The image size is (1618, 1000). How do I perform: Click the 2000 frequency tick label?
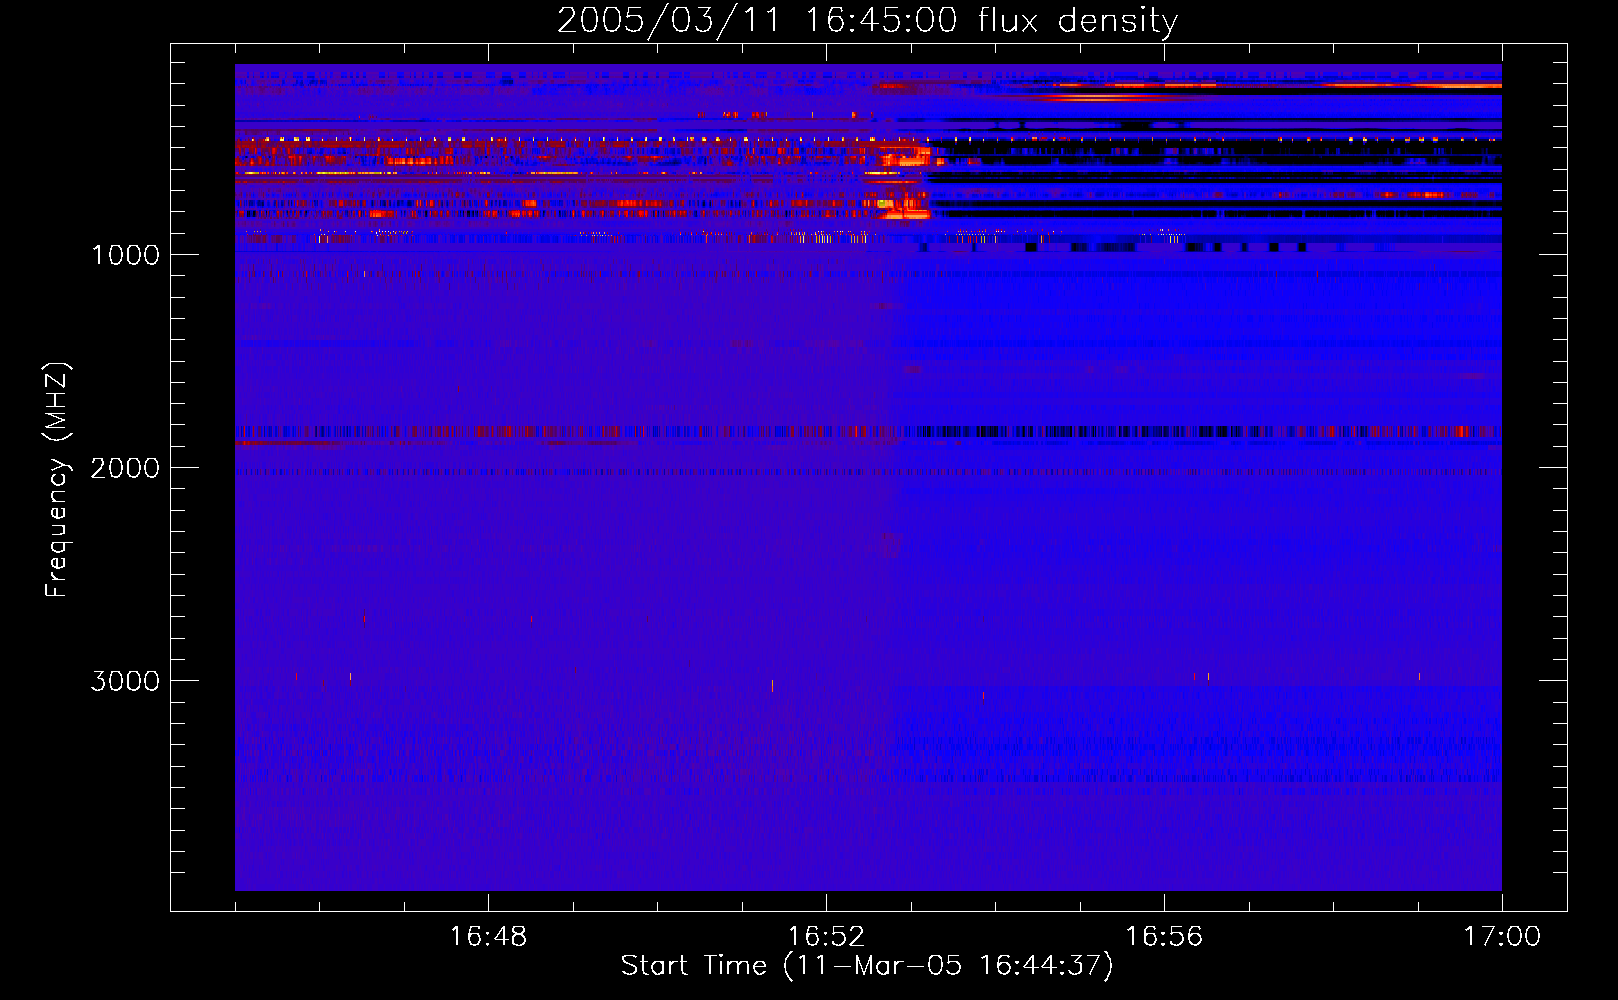click(125, 468)
